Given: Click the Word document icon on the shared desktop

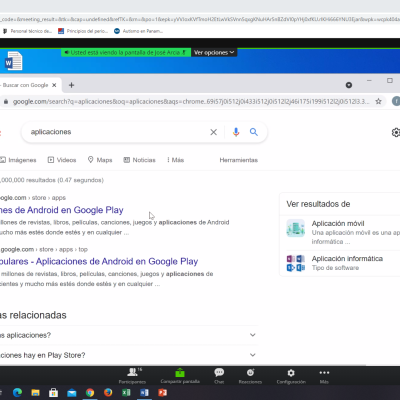Looking at the screenshot, I should click(14, 61).
